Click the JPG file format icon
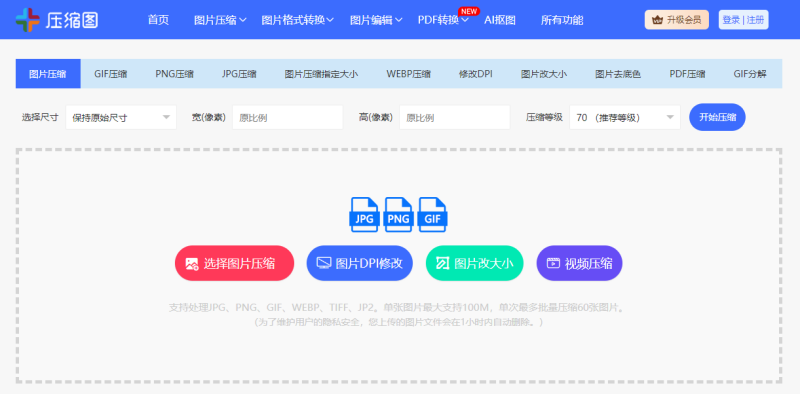Screen dimensions: 800x394 pyautogui.click(x=364, y=215)
